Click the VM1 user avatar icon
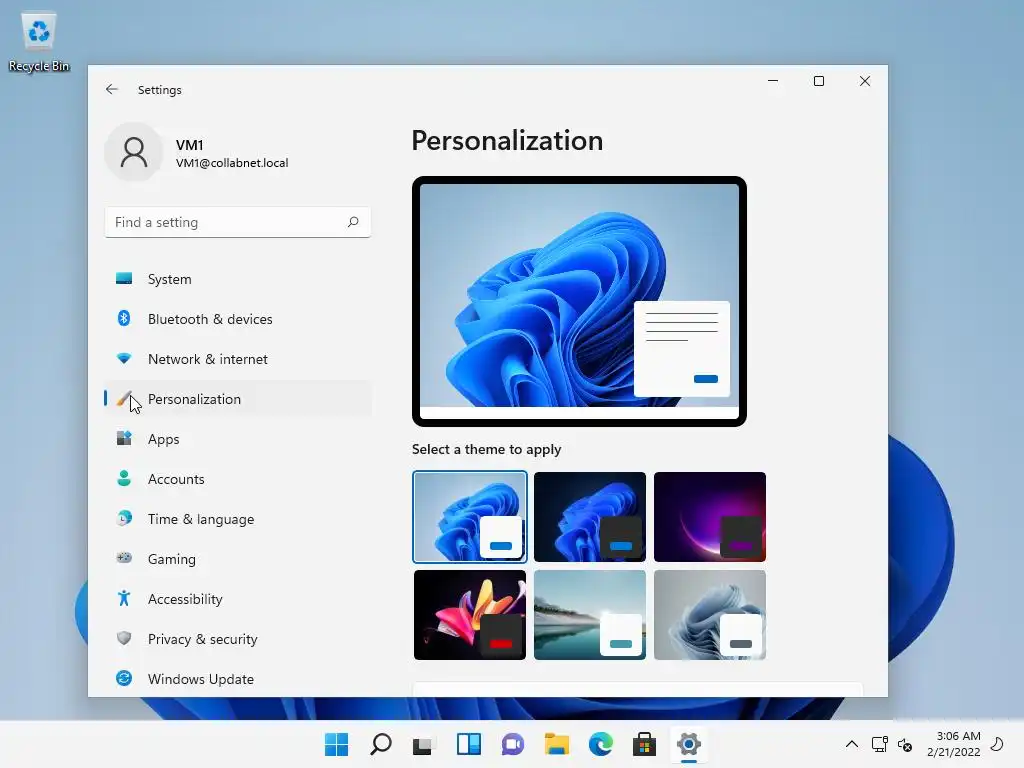The height and width of the screenshot is (768, 1024). [134, 152]
